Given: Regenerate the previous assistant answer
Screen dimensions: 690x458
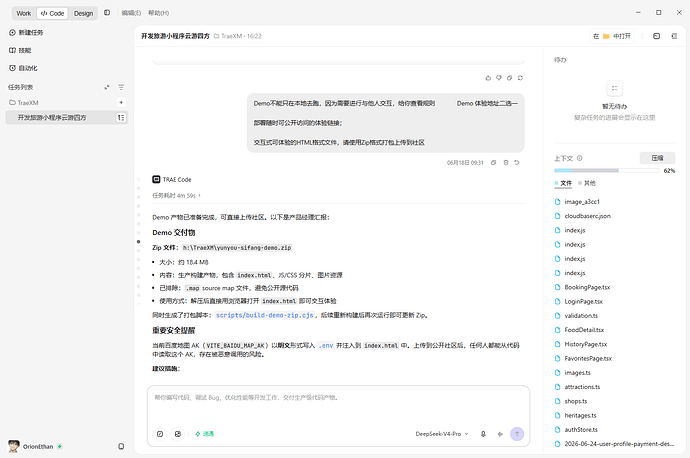Looking at the screenshot, I should pyautogui.click(x=520, y=78).
